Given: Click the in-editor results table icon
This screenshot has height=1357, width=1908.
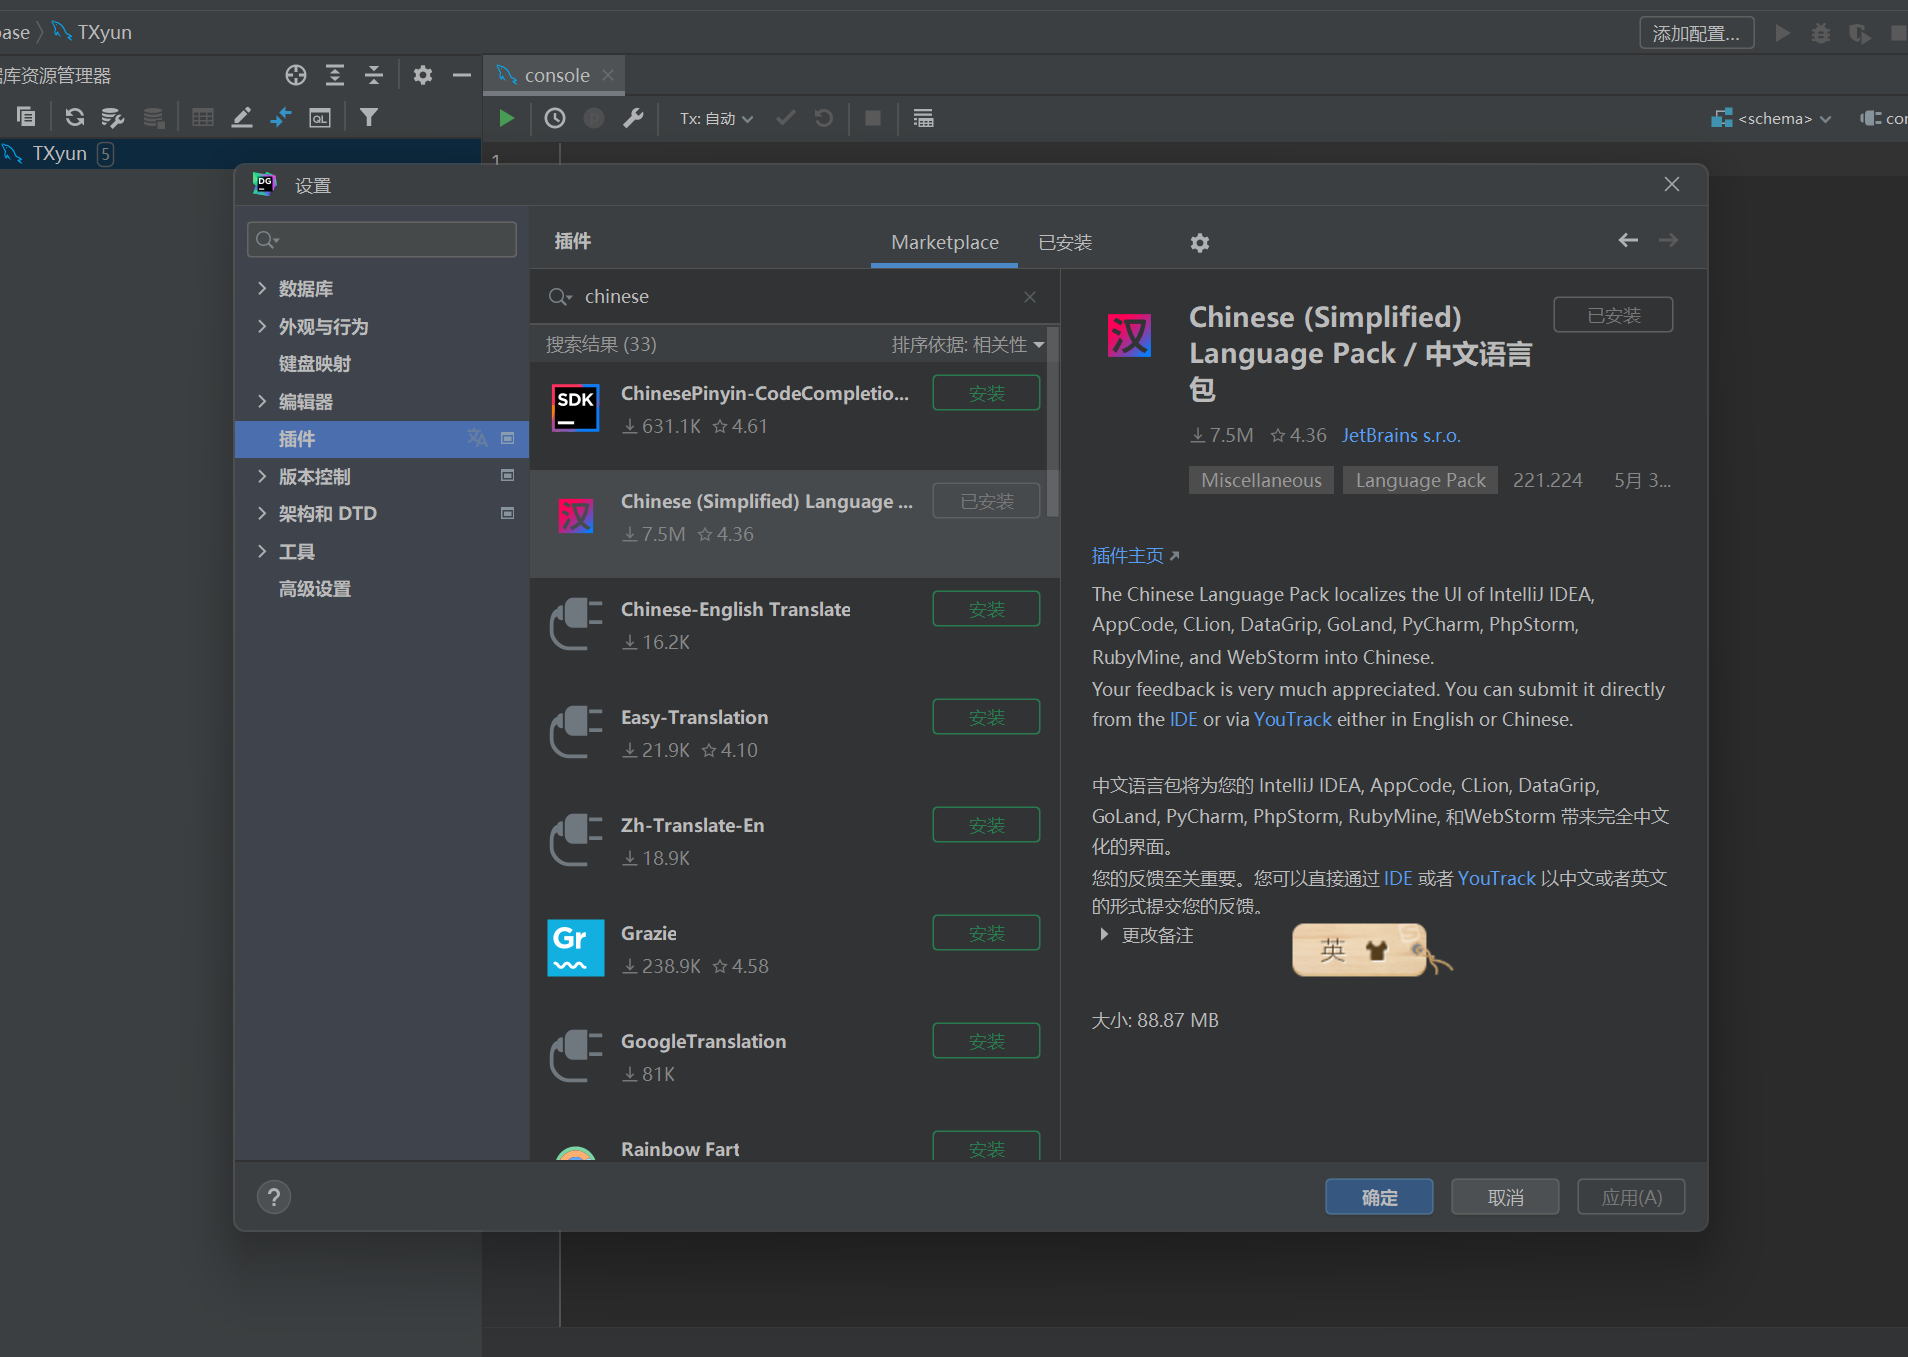Looking at the screenshot, I should pos(923,118).
